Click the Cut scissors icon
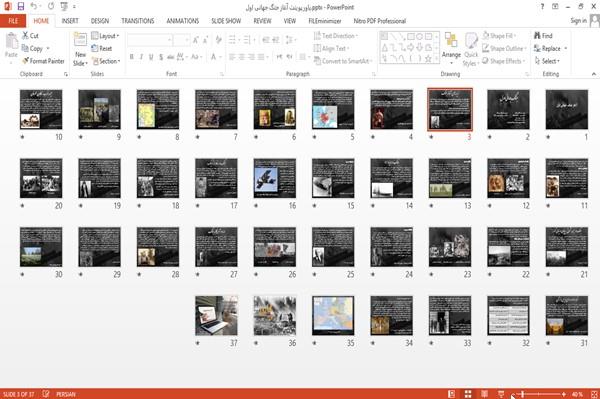This screenshot has width=600, height=399. click(x=25, y=36)
